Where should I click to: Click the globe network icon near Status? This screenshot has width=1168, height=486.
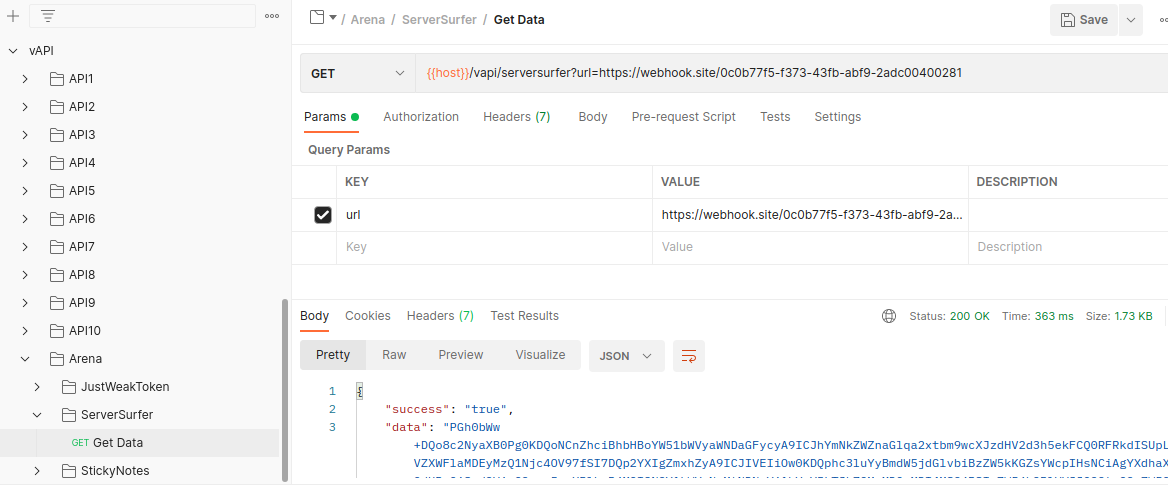(889, 316)
